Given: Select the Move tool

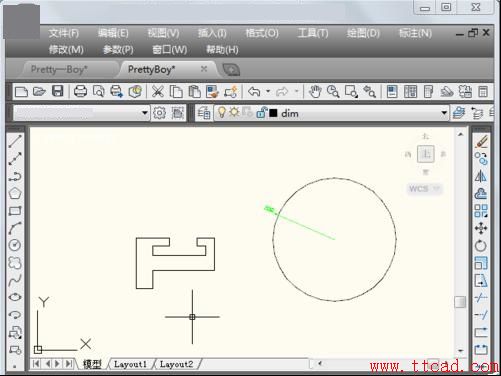Looking at the screenshot, I should point(481,228).
